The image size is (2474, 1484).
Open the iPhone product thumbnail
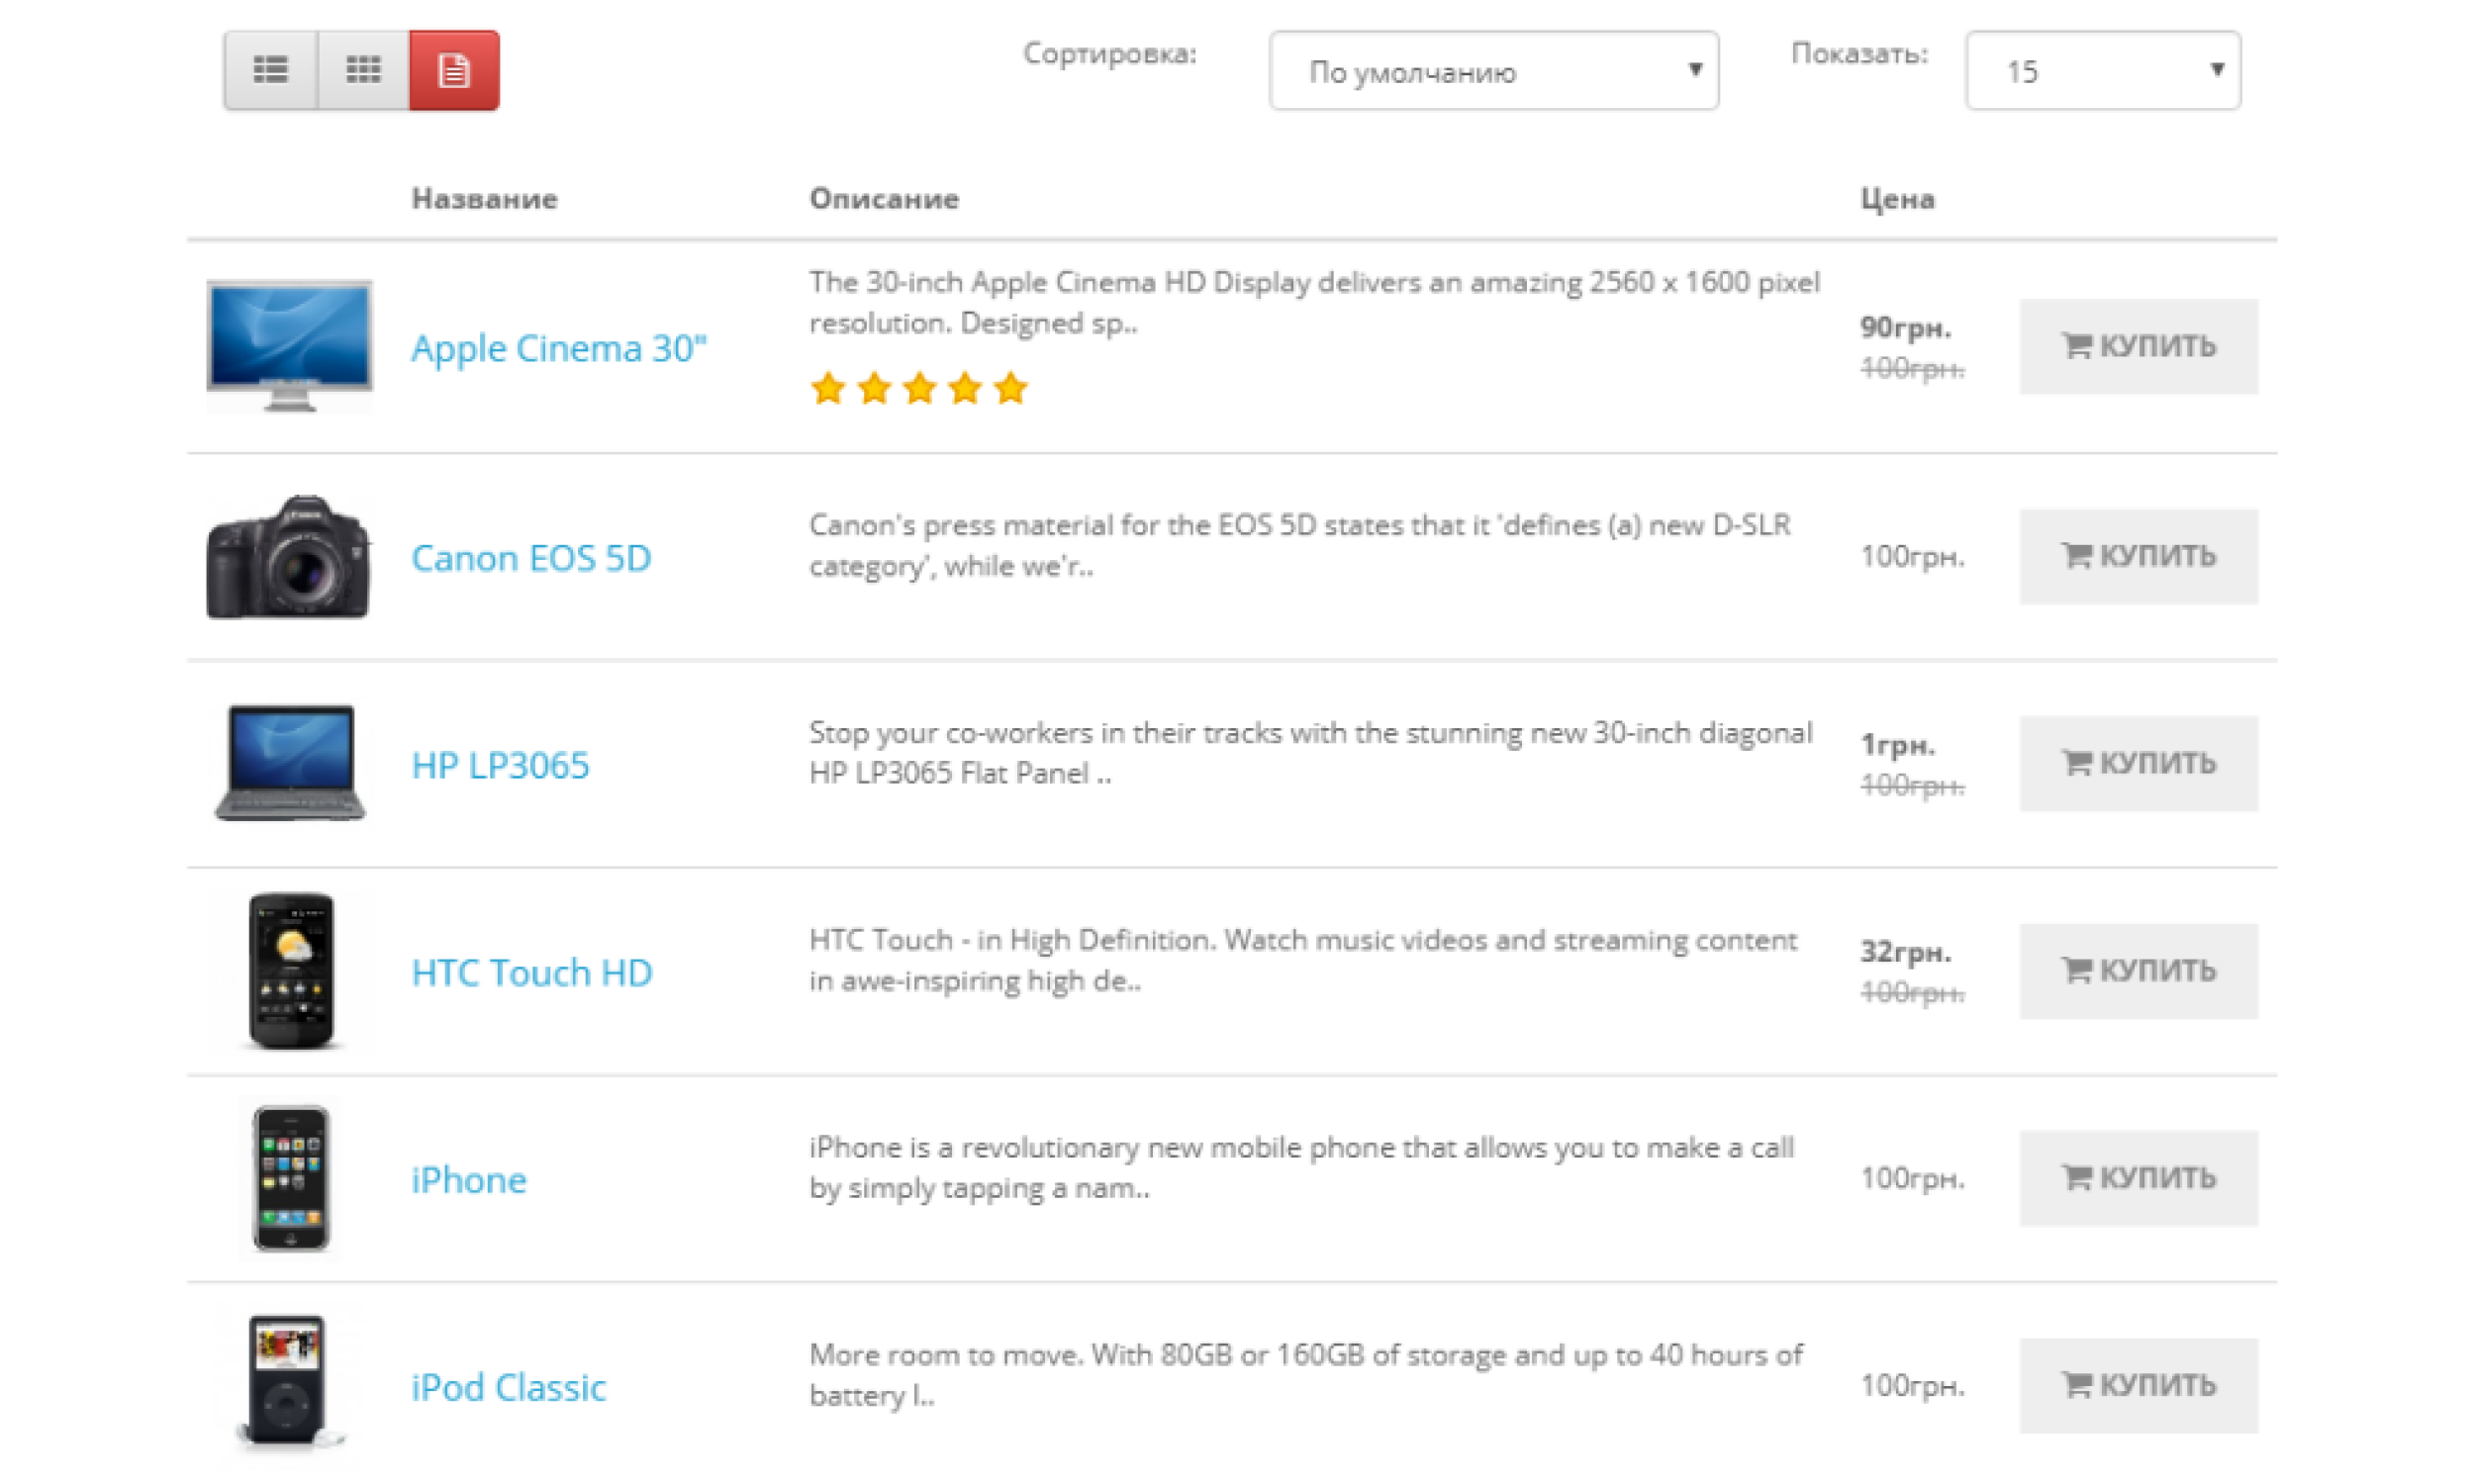click(290, 1178)
